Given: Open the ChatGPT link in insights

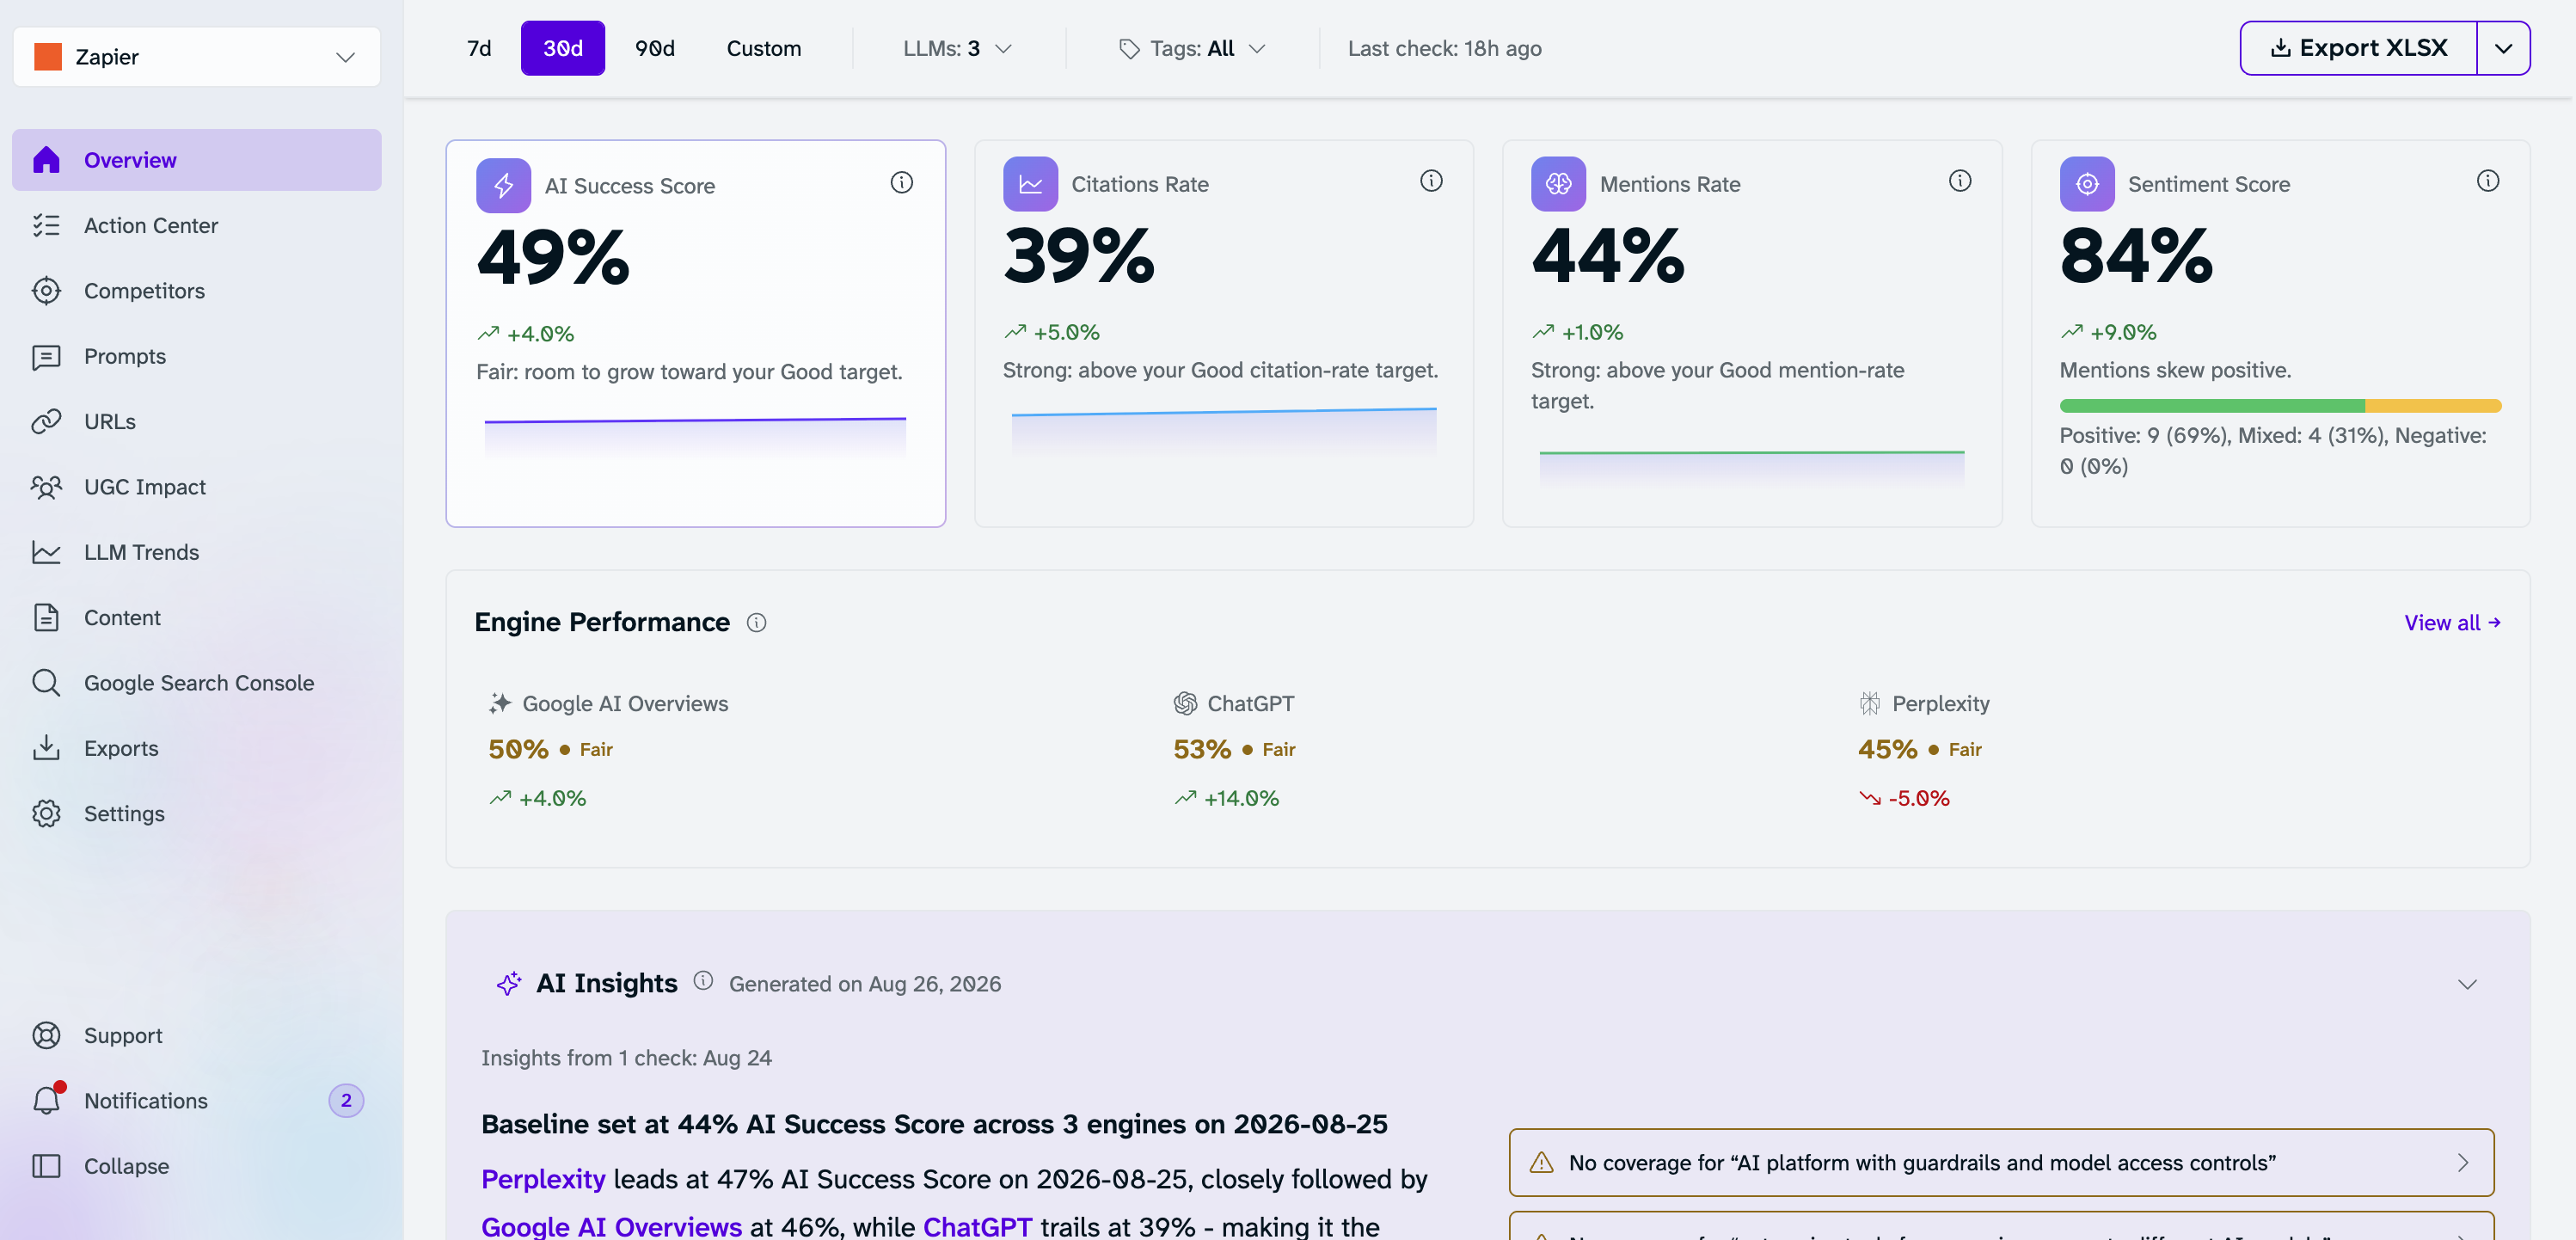Looking at the screenshot, I should [x=977, y=1226].
